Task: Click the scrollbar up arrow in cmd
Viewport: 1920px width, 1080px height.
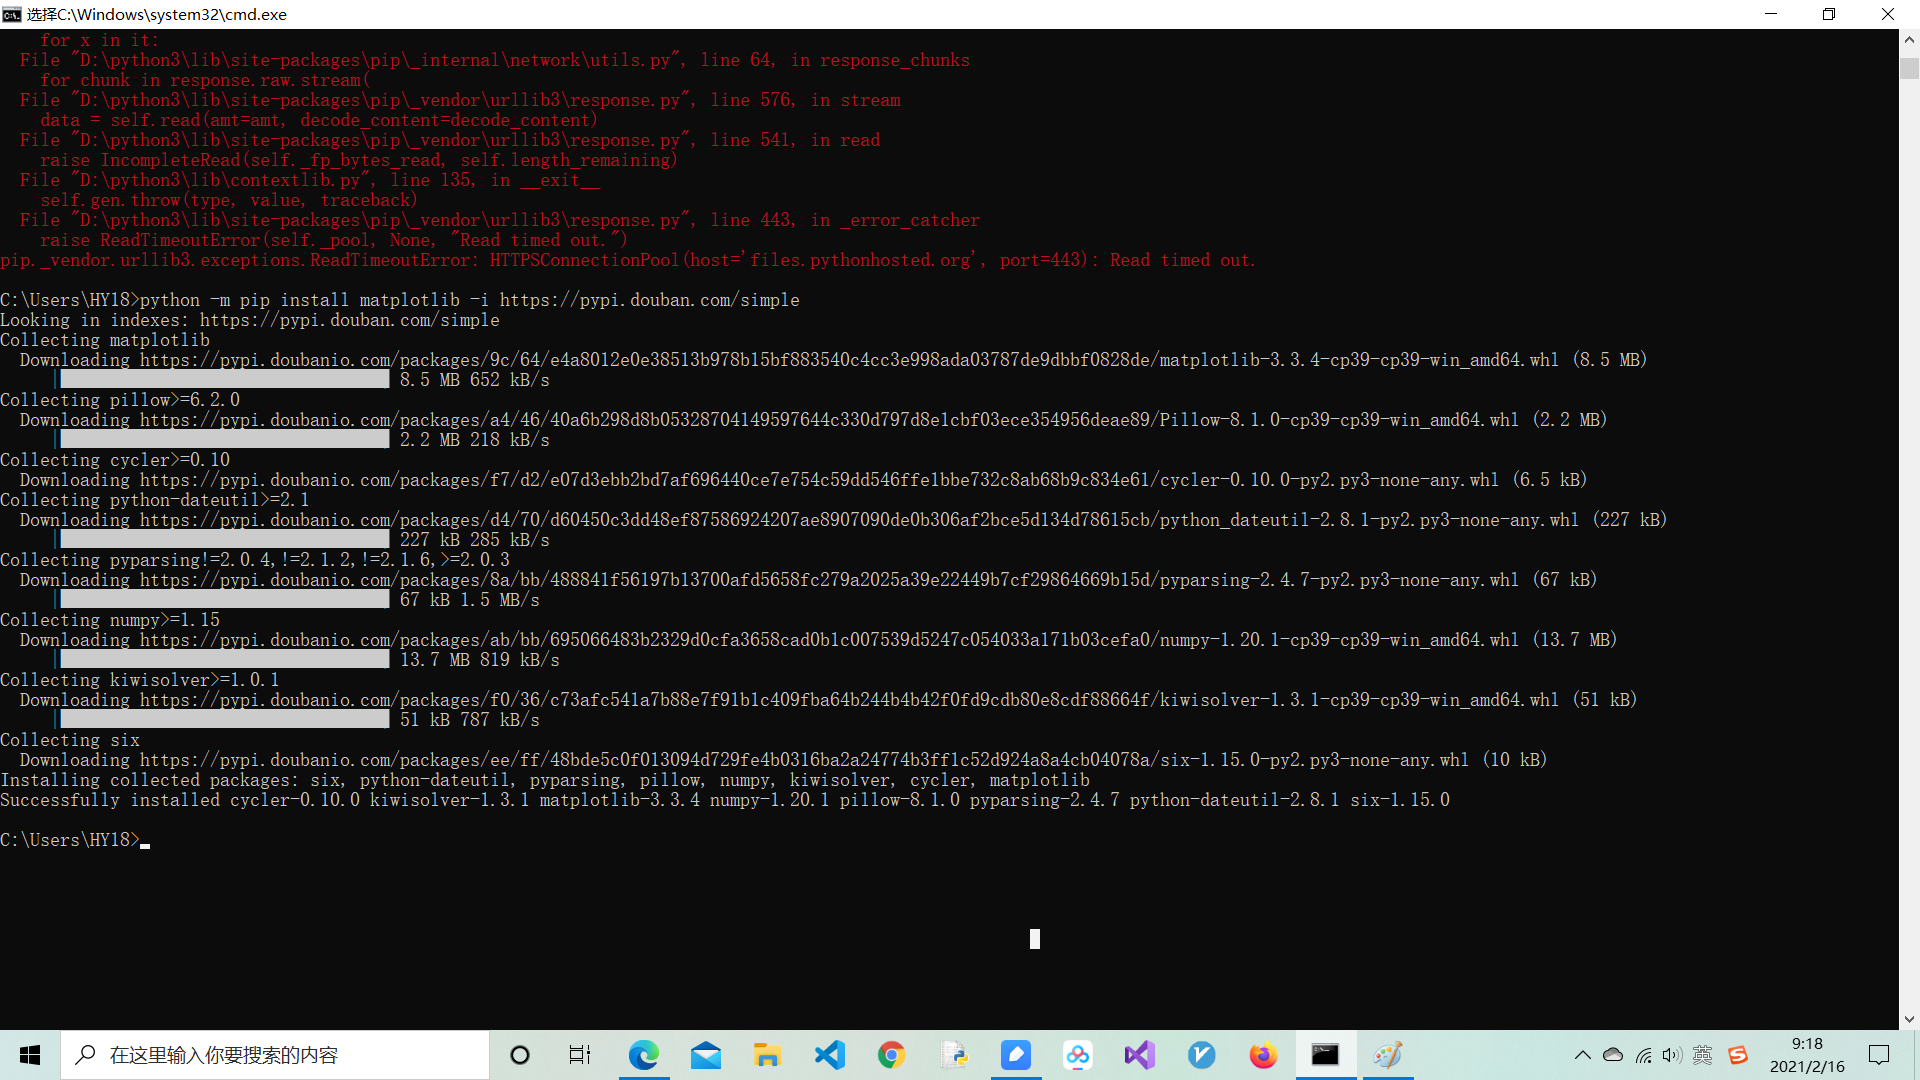Action: (x=1909, y=40)
